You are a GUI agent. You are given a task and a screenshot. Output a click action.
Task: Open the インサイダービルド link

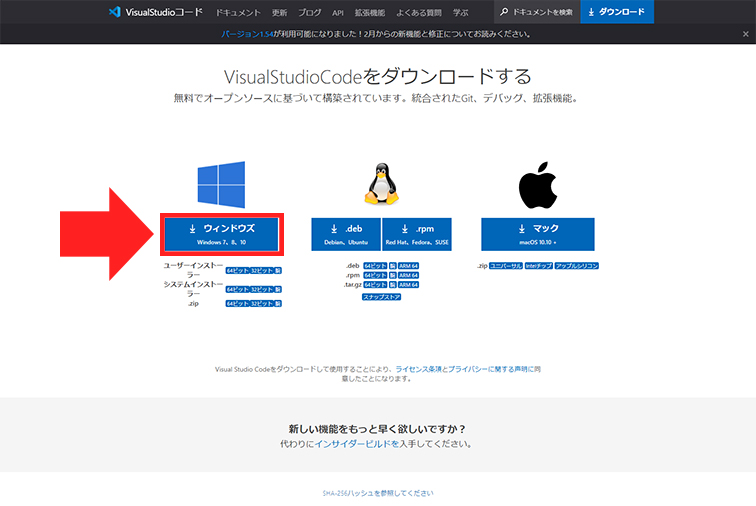357,444
